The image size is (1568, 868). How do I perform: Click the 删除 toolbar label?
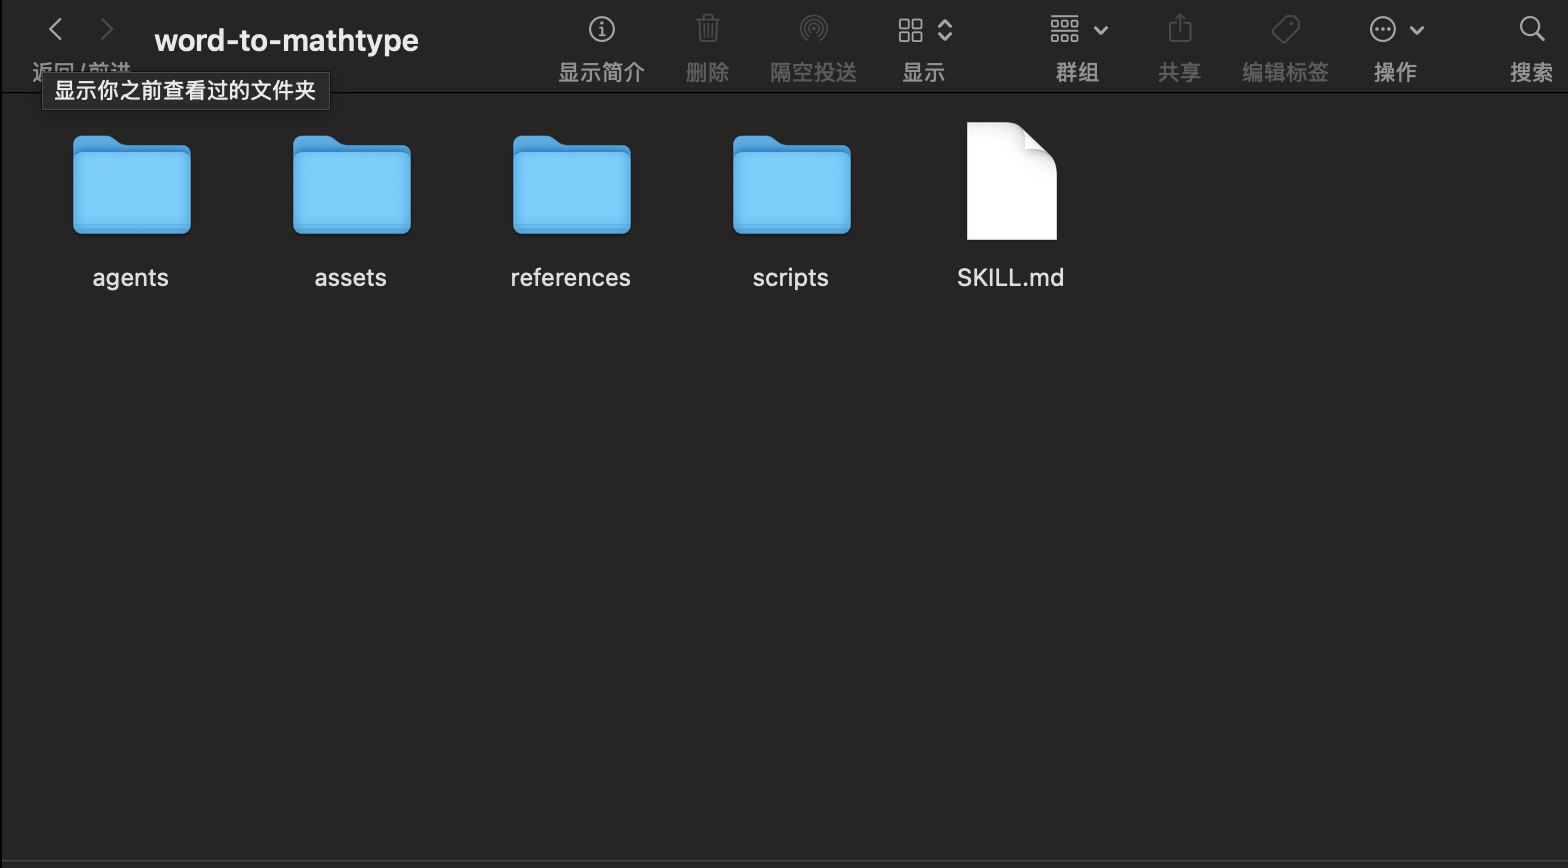coord(708,72)
